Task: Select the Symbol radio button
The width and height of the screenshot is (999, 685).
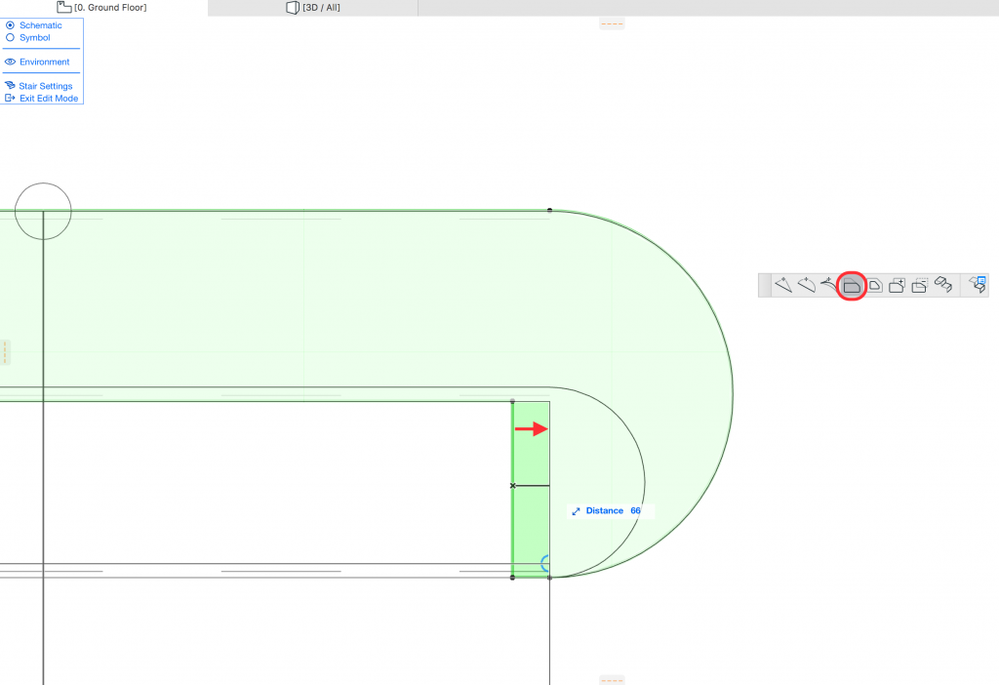Action: (10, 38)
